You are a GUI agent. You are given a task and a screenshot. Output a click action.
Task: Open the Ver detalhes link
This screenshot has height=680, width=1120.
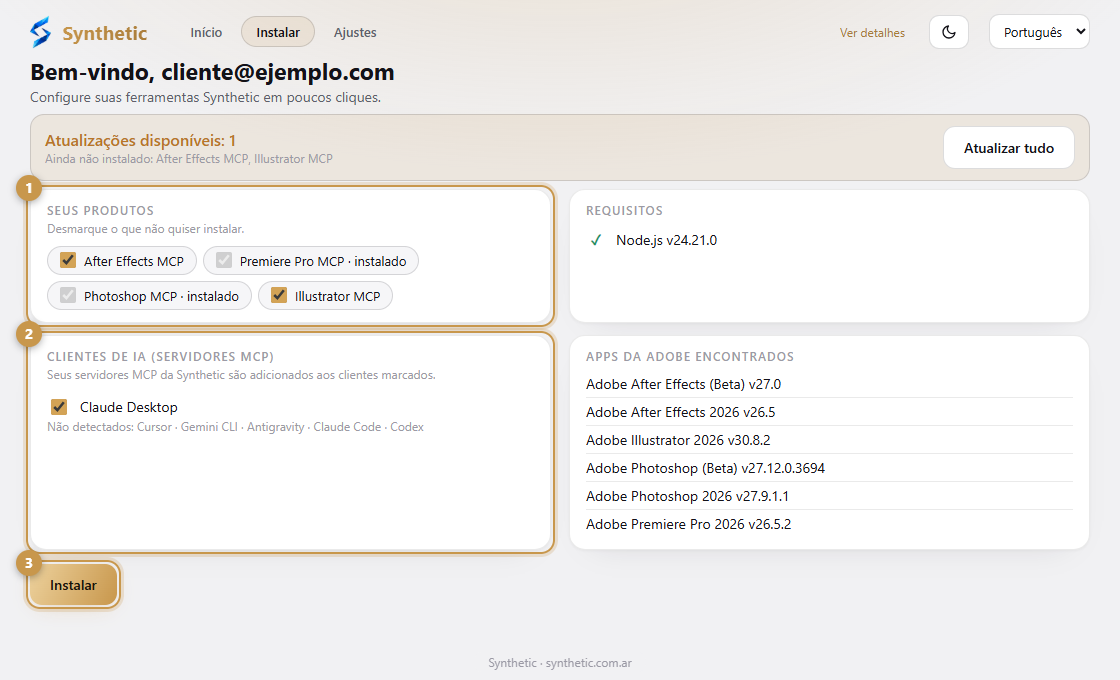point(872,33)
